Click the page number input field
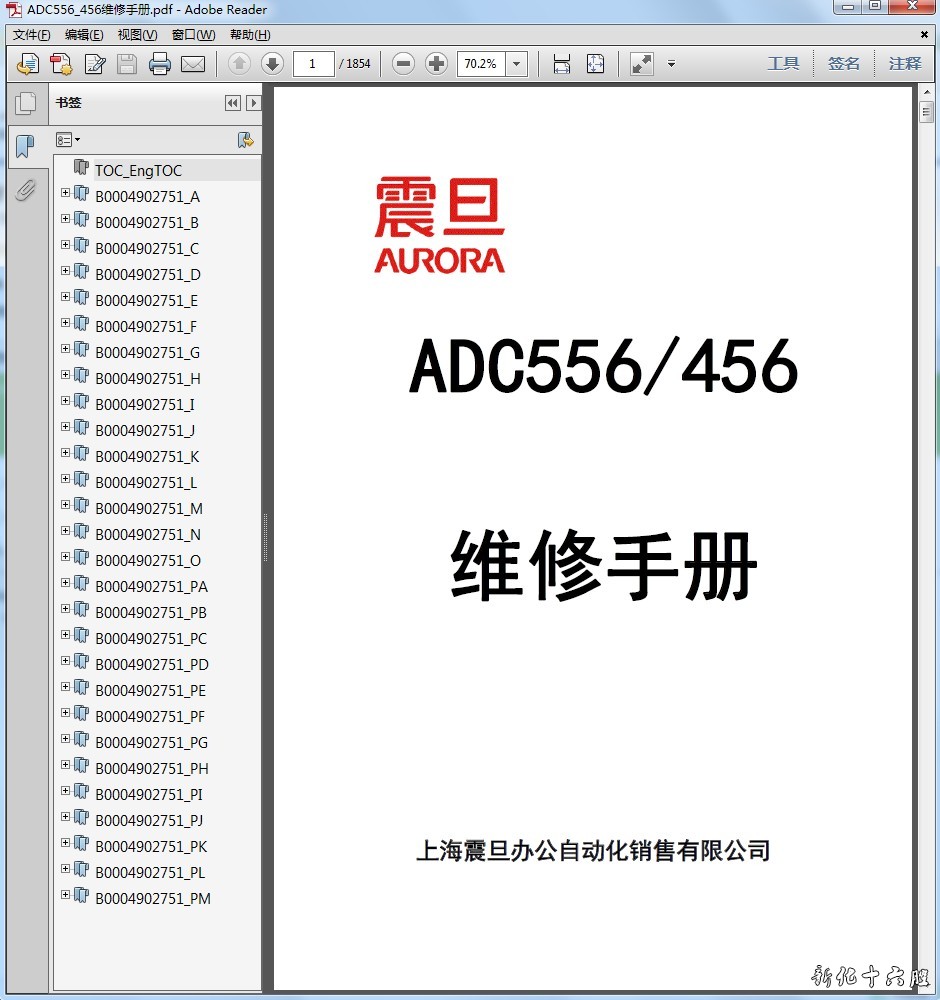This screenshot has width=940, height=1000. 313,64
